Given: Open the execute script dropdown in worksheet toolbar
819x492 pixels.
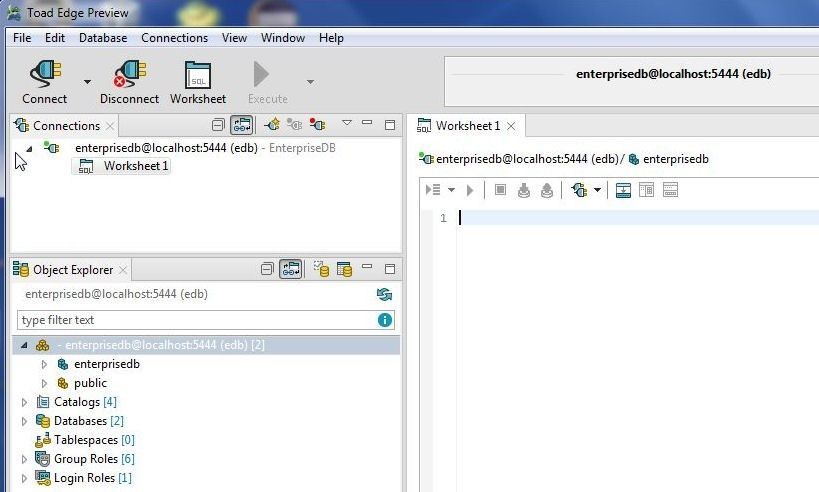Looking at the screenshot, I should [451, 190].
